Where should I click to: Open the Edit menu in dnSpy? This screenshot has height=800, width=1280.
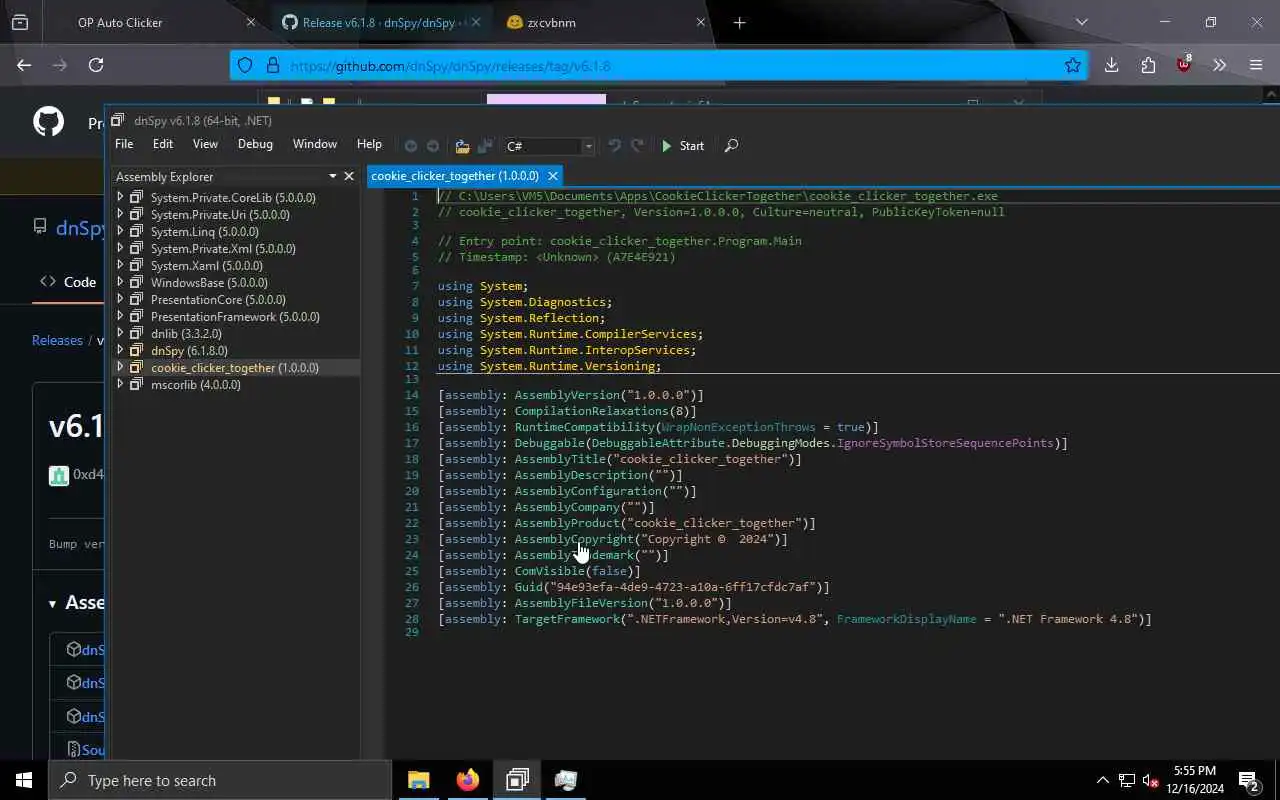click(x=163, y=144)
